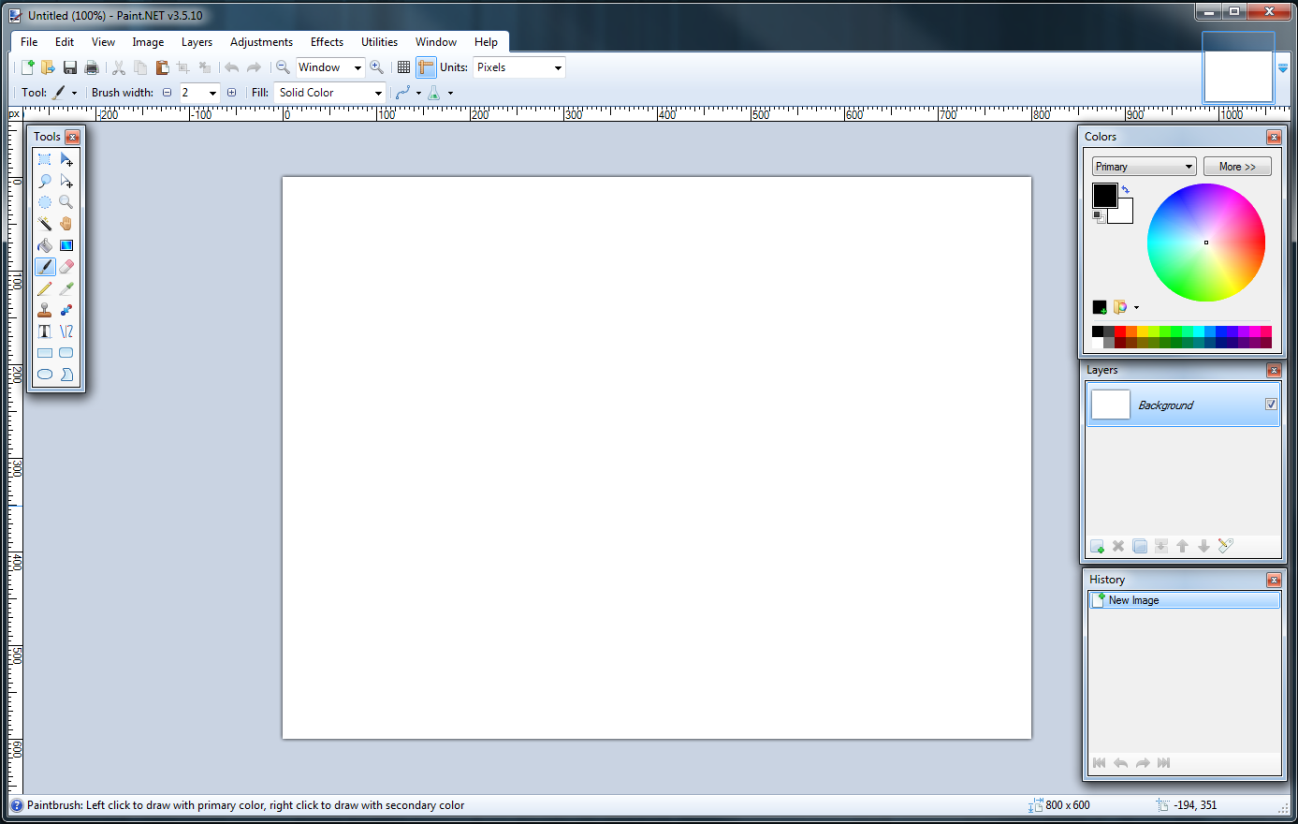Choose the Color Picker eyedropper tool

pos(66,288)
